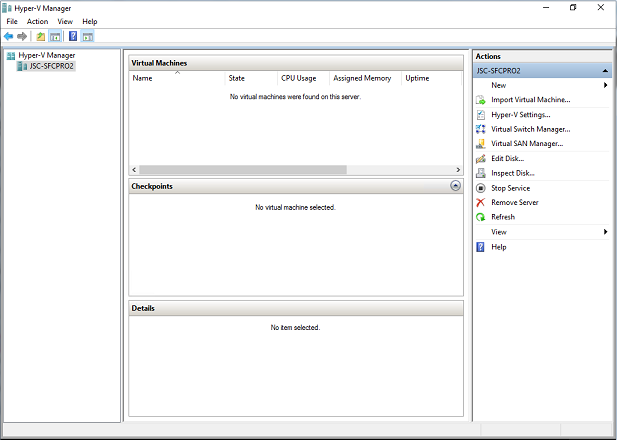Image resolution: width=617 pixels, height=440 pixels.
Task: Select Hyper-V Manager root tree node
Action: coord(46,55)
